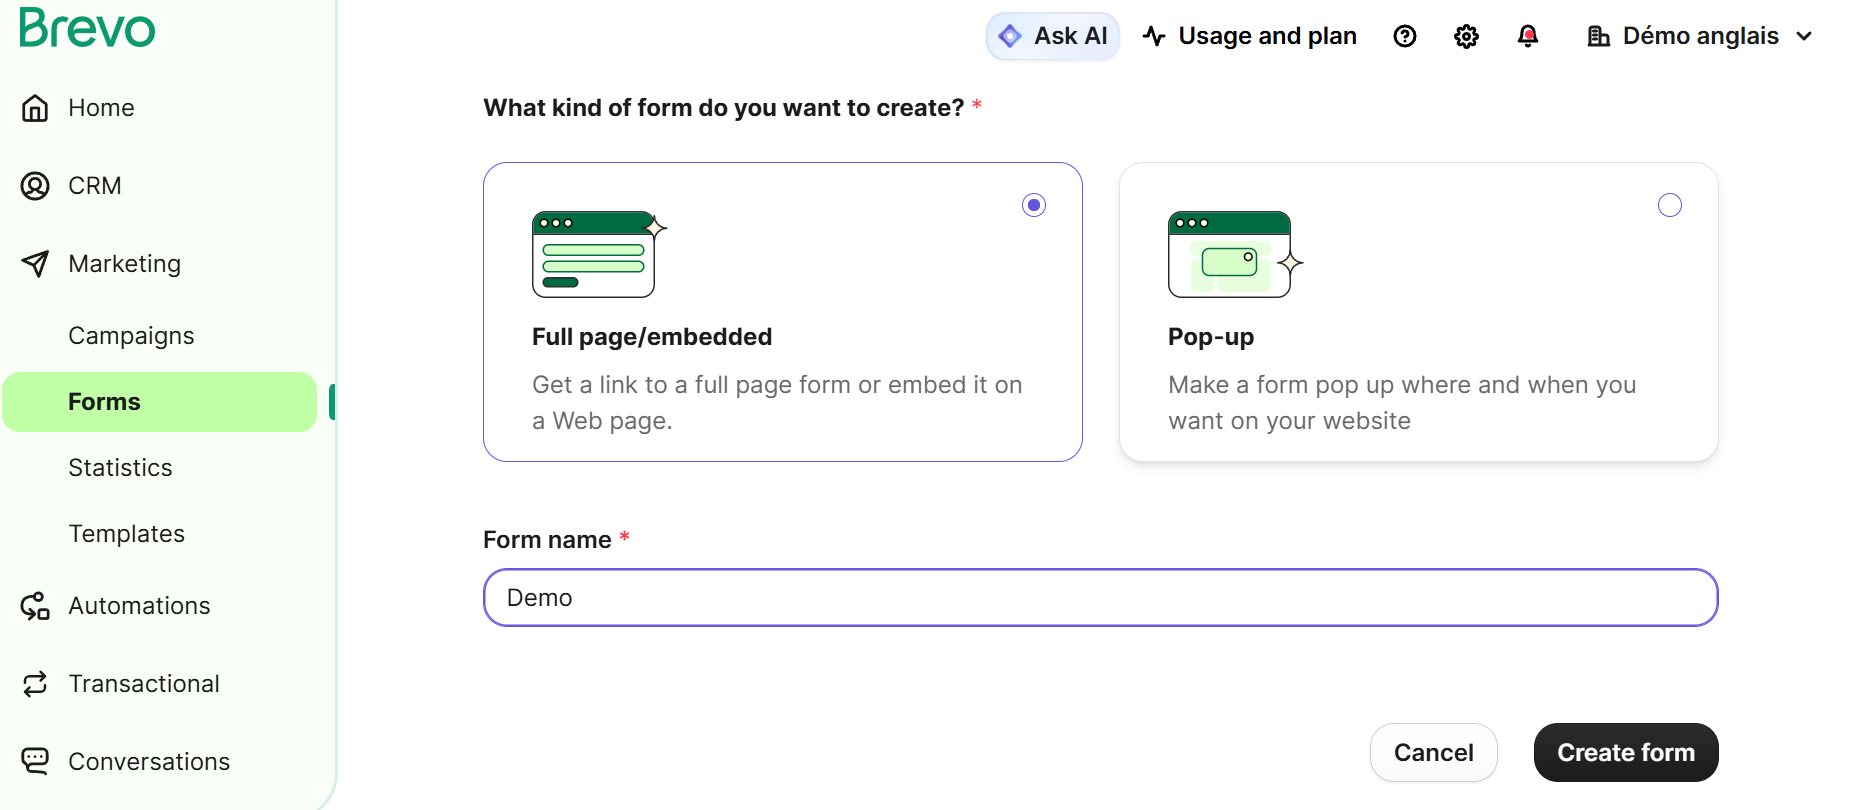
Task: Open the notifications bell
Action: (x=1527, y=37)
